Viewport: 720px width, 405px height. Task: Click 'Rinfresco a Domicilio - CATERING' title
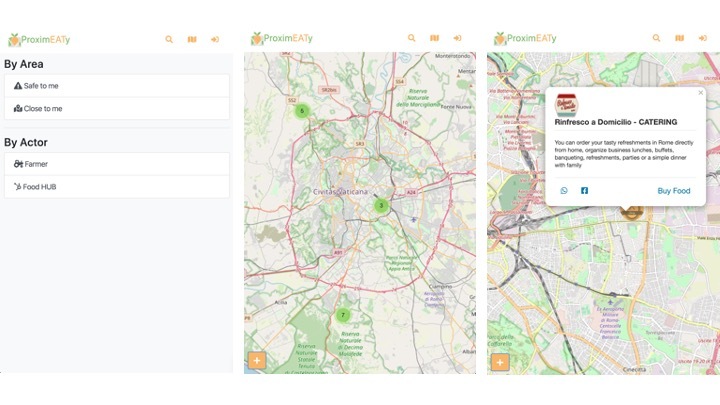(616, 122)
